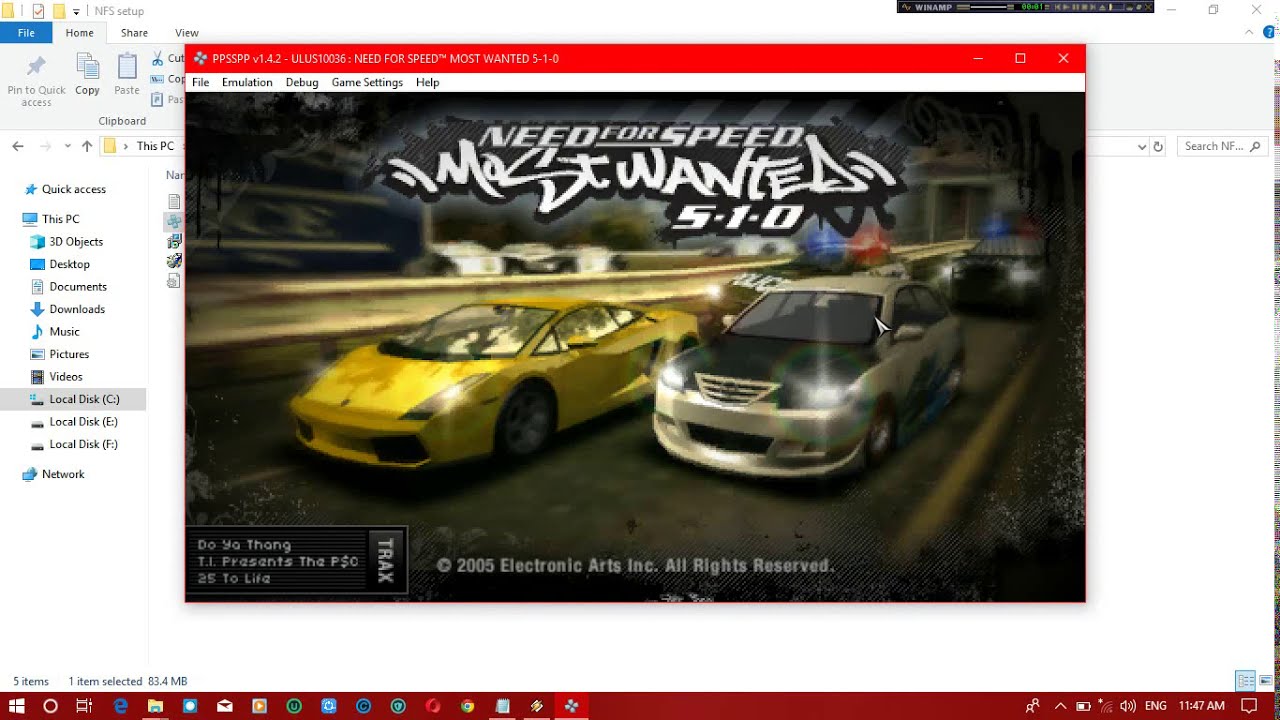Open the Action Center notifications

click(1248, 706)
